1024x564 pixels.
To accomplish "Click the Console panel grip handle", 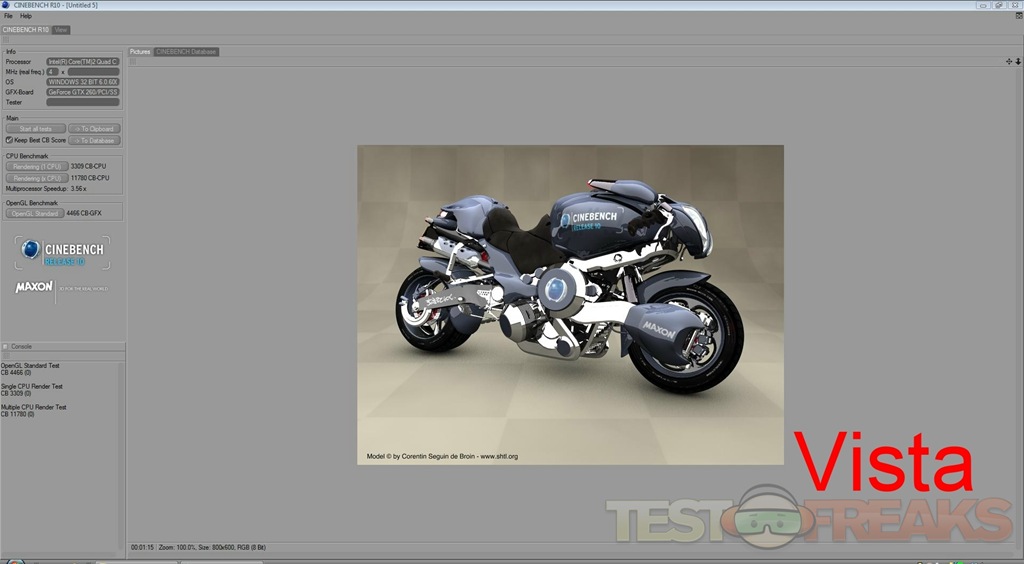I will coord(5,346).
